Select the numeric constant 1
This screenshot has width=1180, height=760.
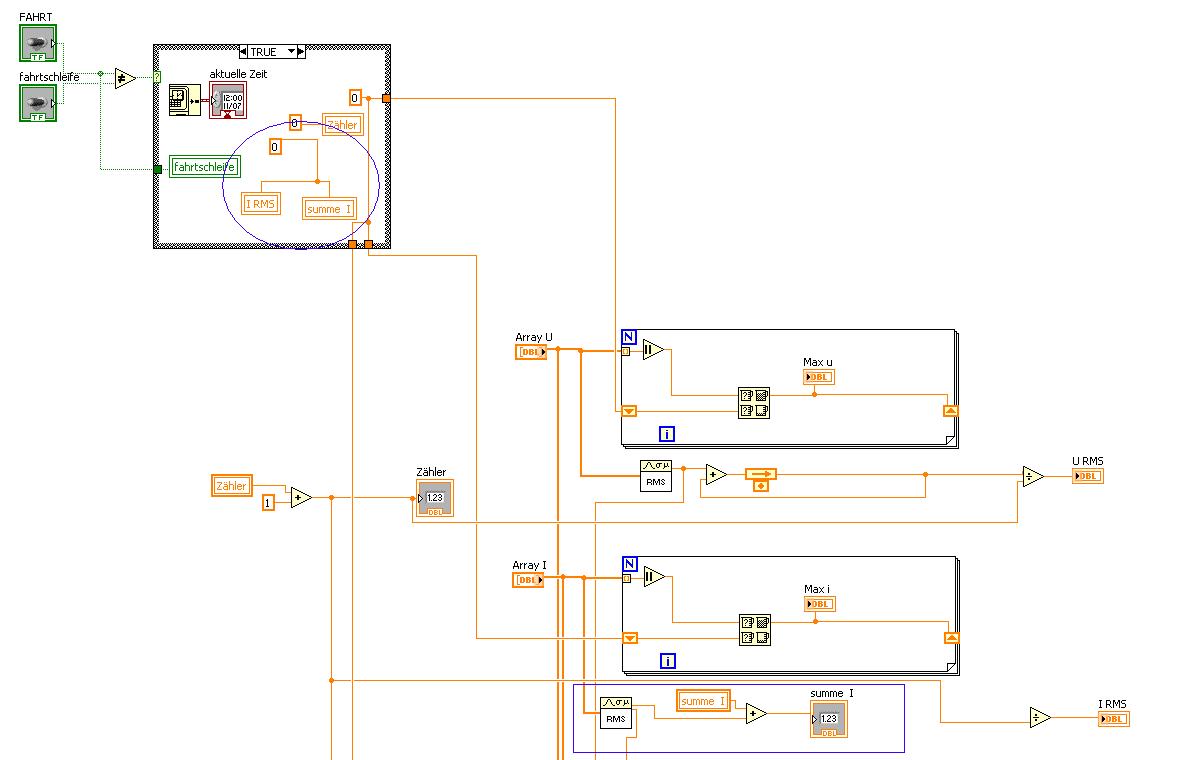[x=268, y=503]
